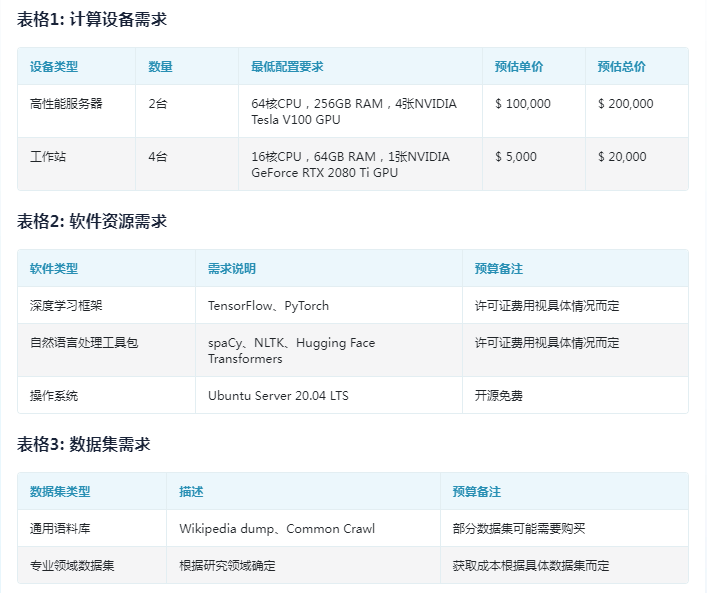The width and height of the screenshot is (707, 593).
Task: Select the $ 20,000 total price cell
Action: tap(637, 164)
